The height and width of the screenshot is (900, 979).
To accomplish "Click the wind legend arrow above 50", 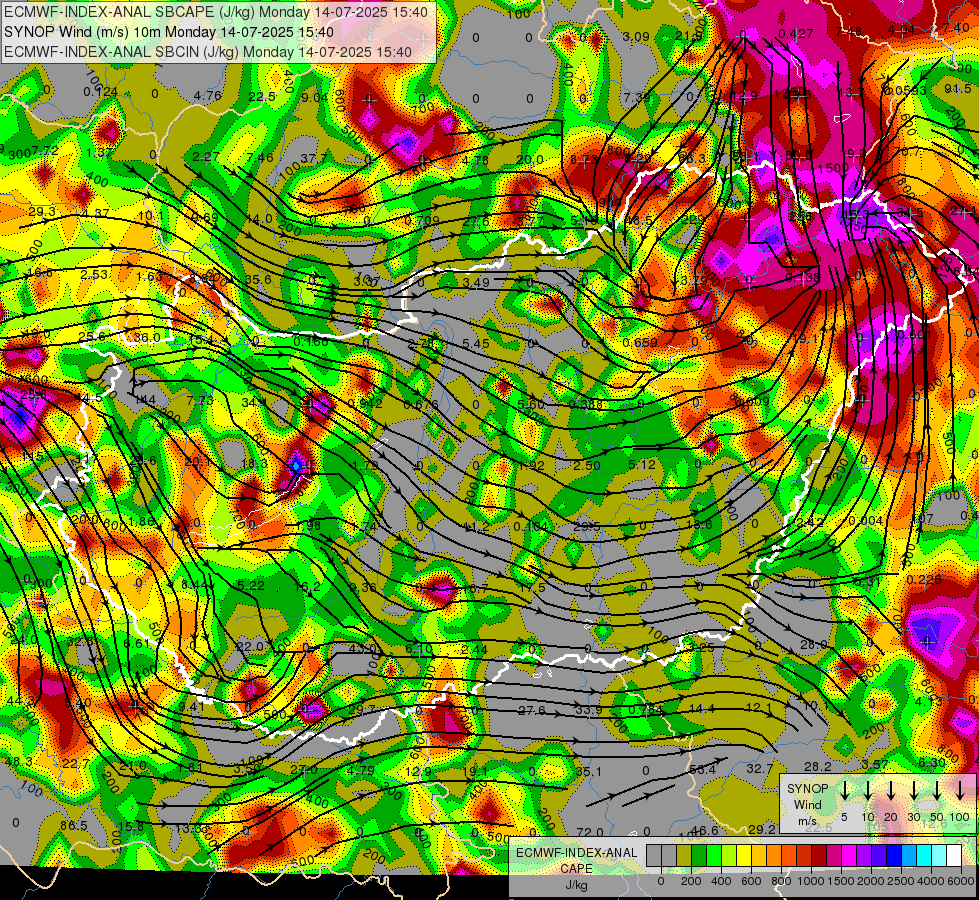I will pos(937,791).
